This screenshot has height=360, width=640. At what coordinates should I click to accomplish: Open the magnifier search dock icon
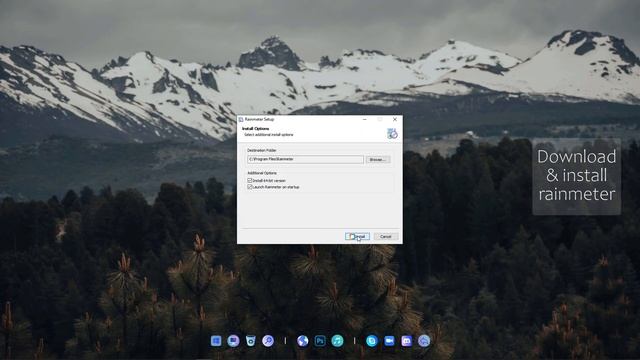click(268, 341)
